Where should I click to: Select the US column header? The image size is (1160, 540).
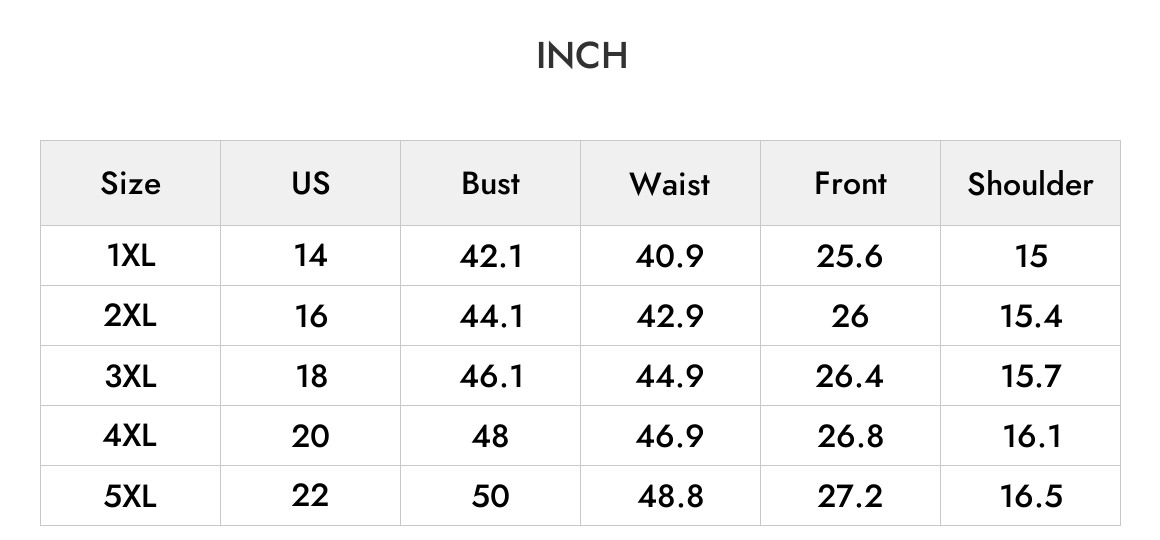click(311, 183)
